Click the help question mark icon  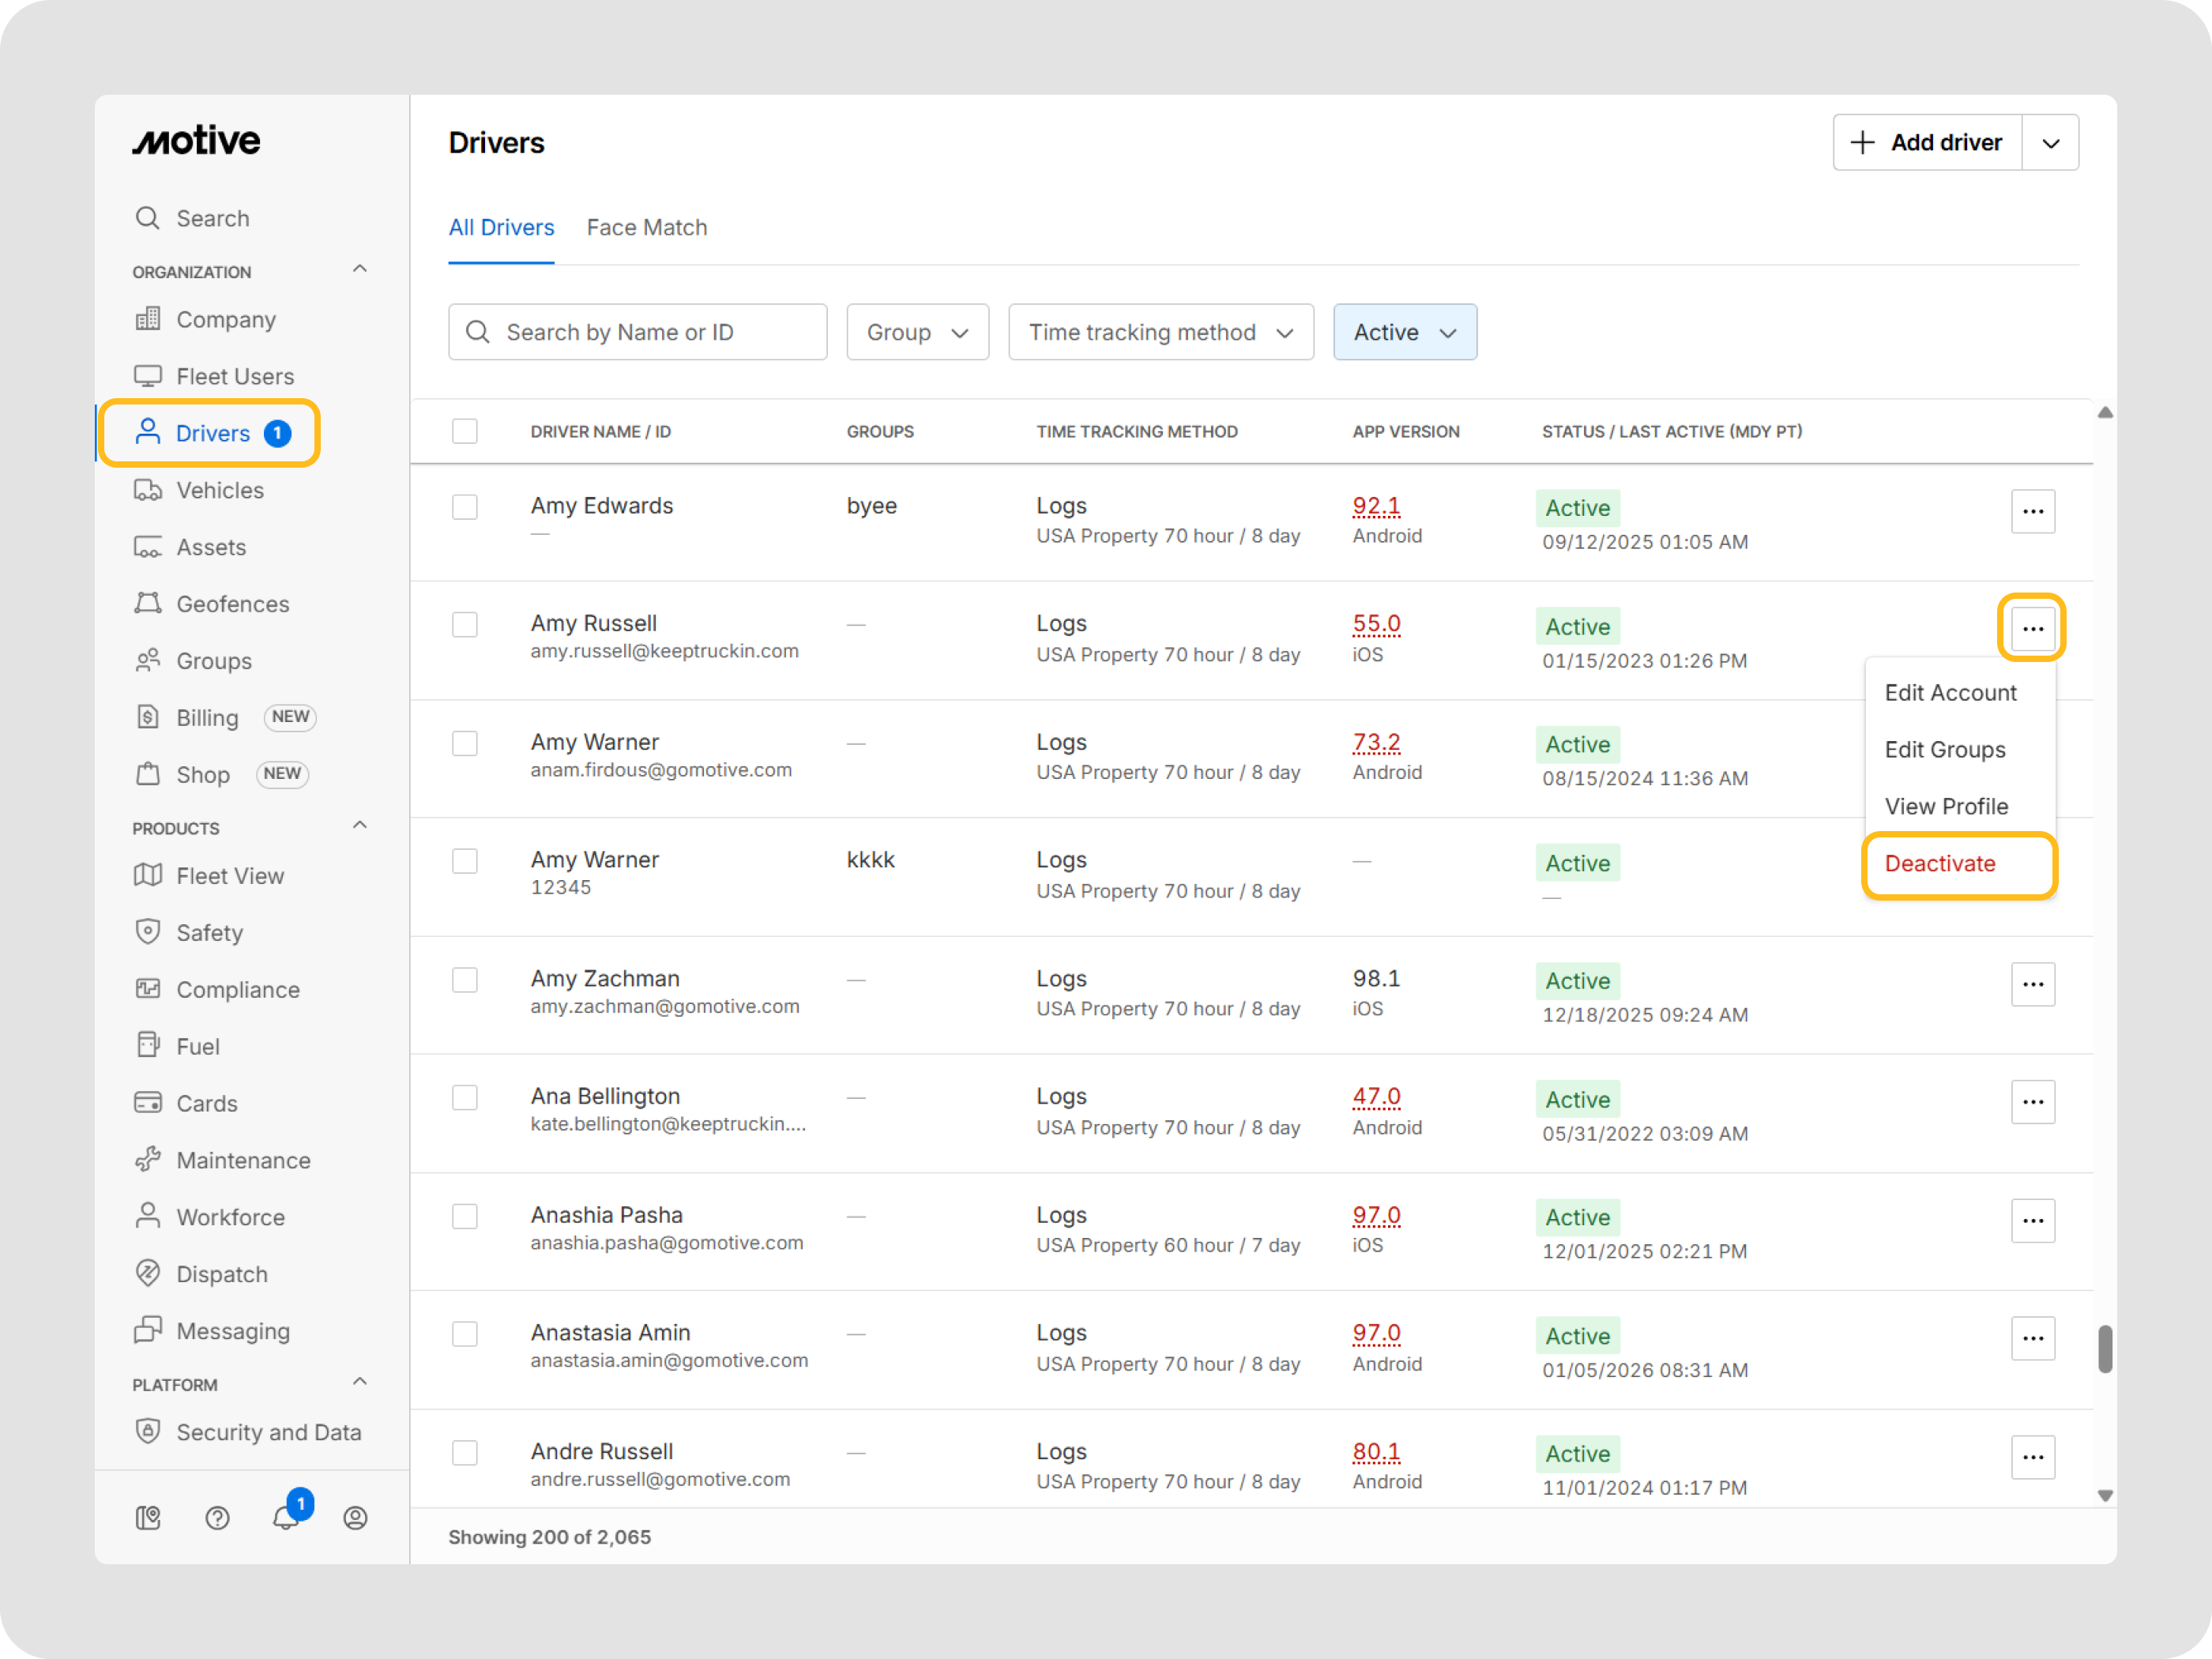click(217, 1517)
